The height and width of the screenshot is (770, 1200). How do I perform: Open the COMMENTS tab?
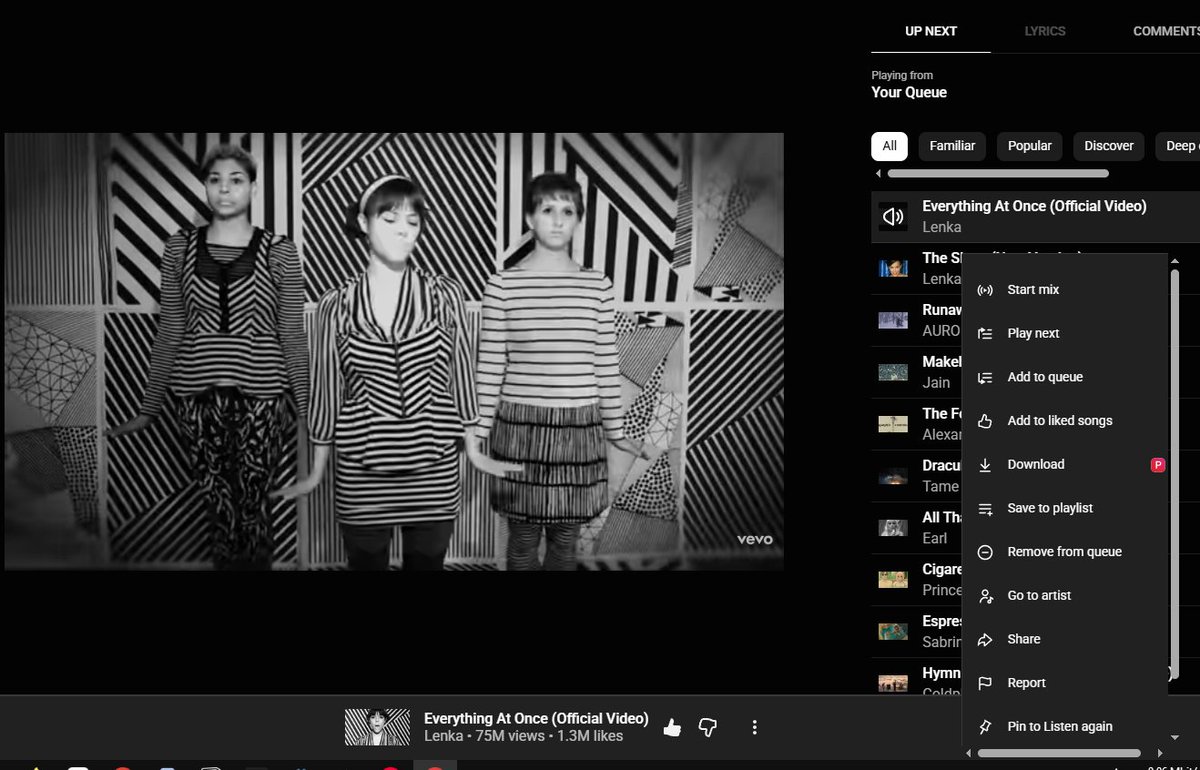(1166, 31)
